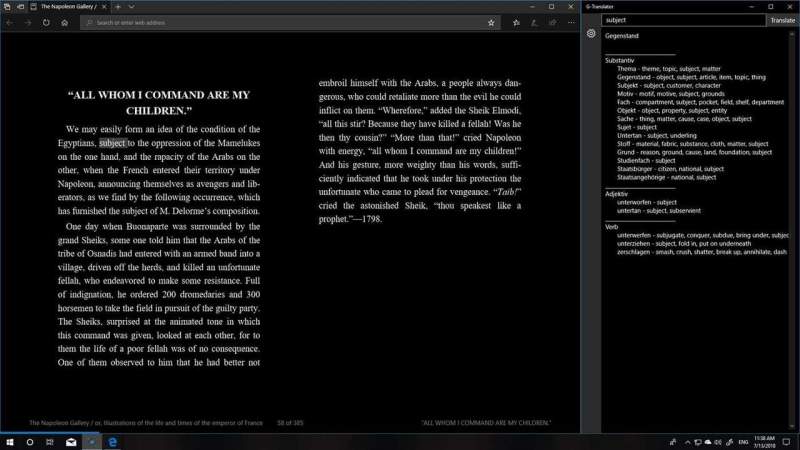
Task: Click the highlighted word subject in book
Action: 112,143
